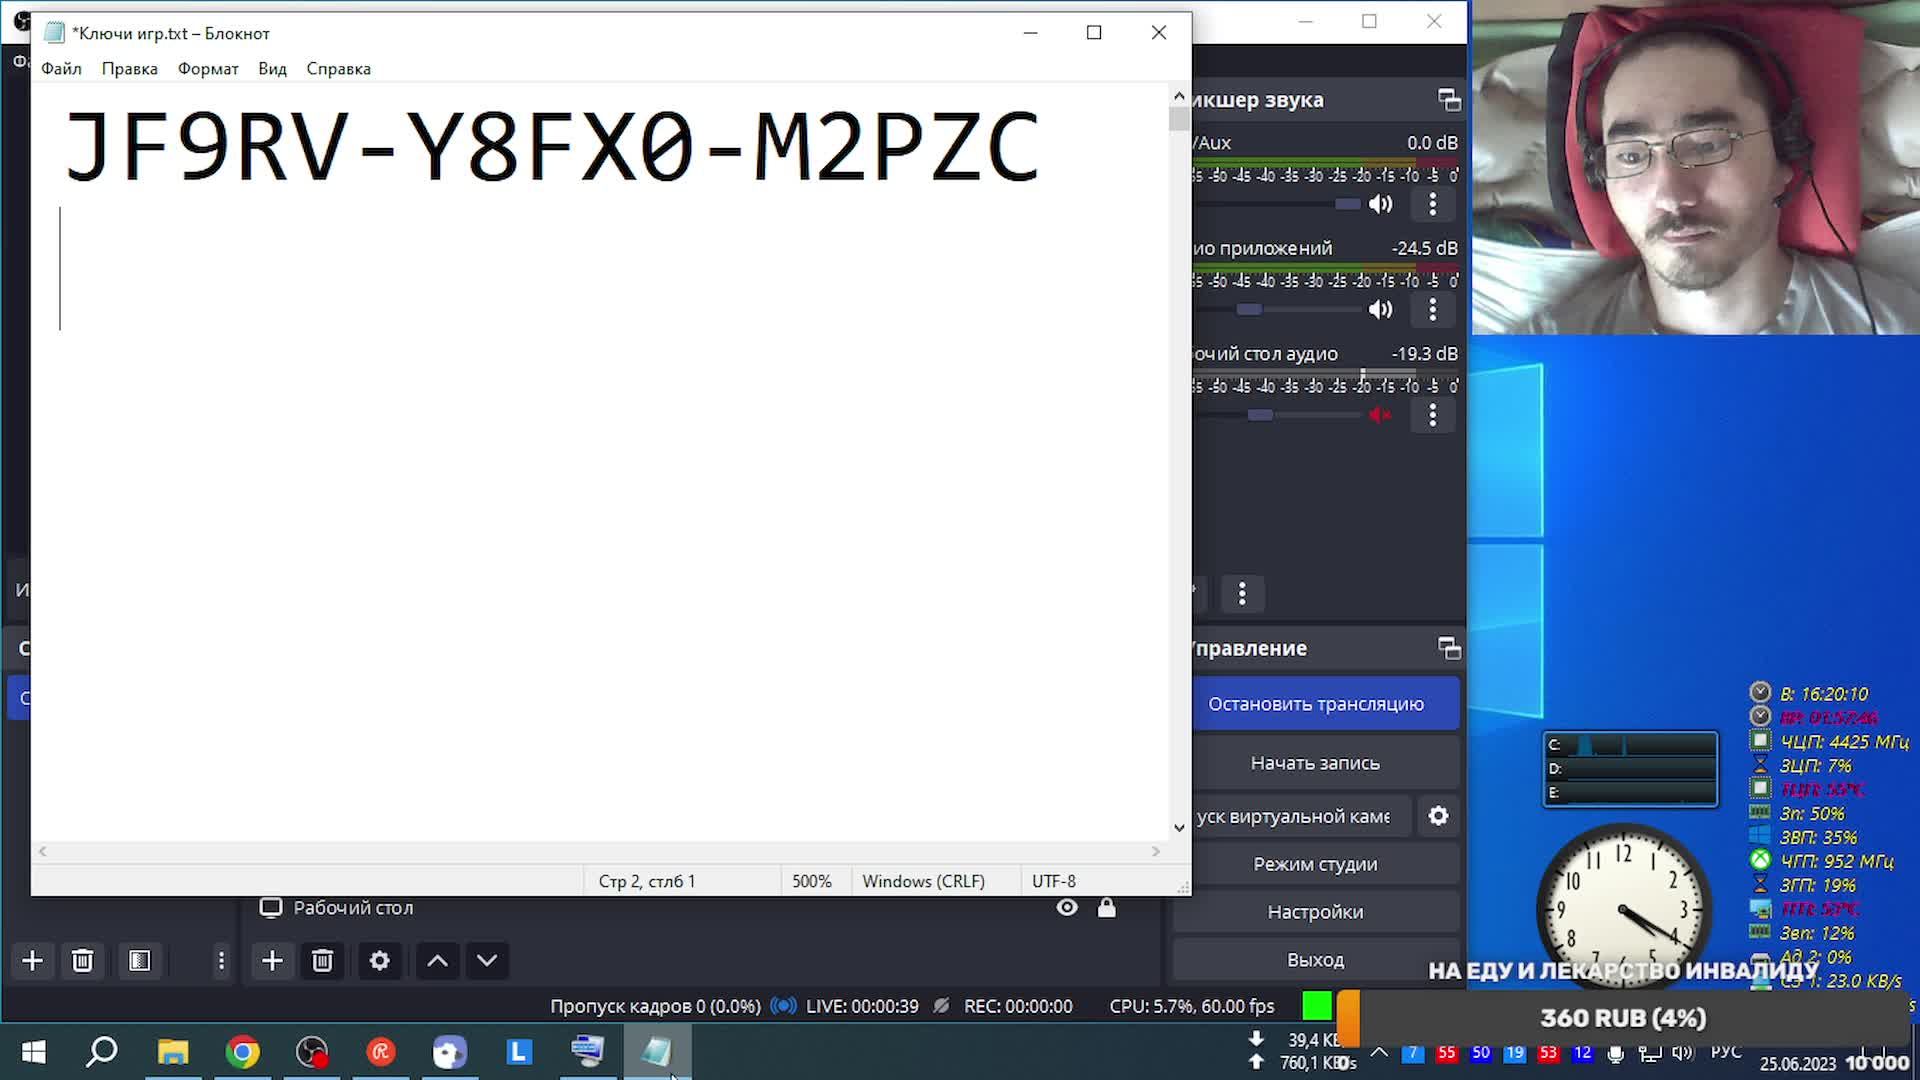Undock the controls panel
Screen dimensions: 1920x1080
point(1449,648)
